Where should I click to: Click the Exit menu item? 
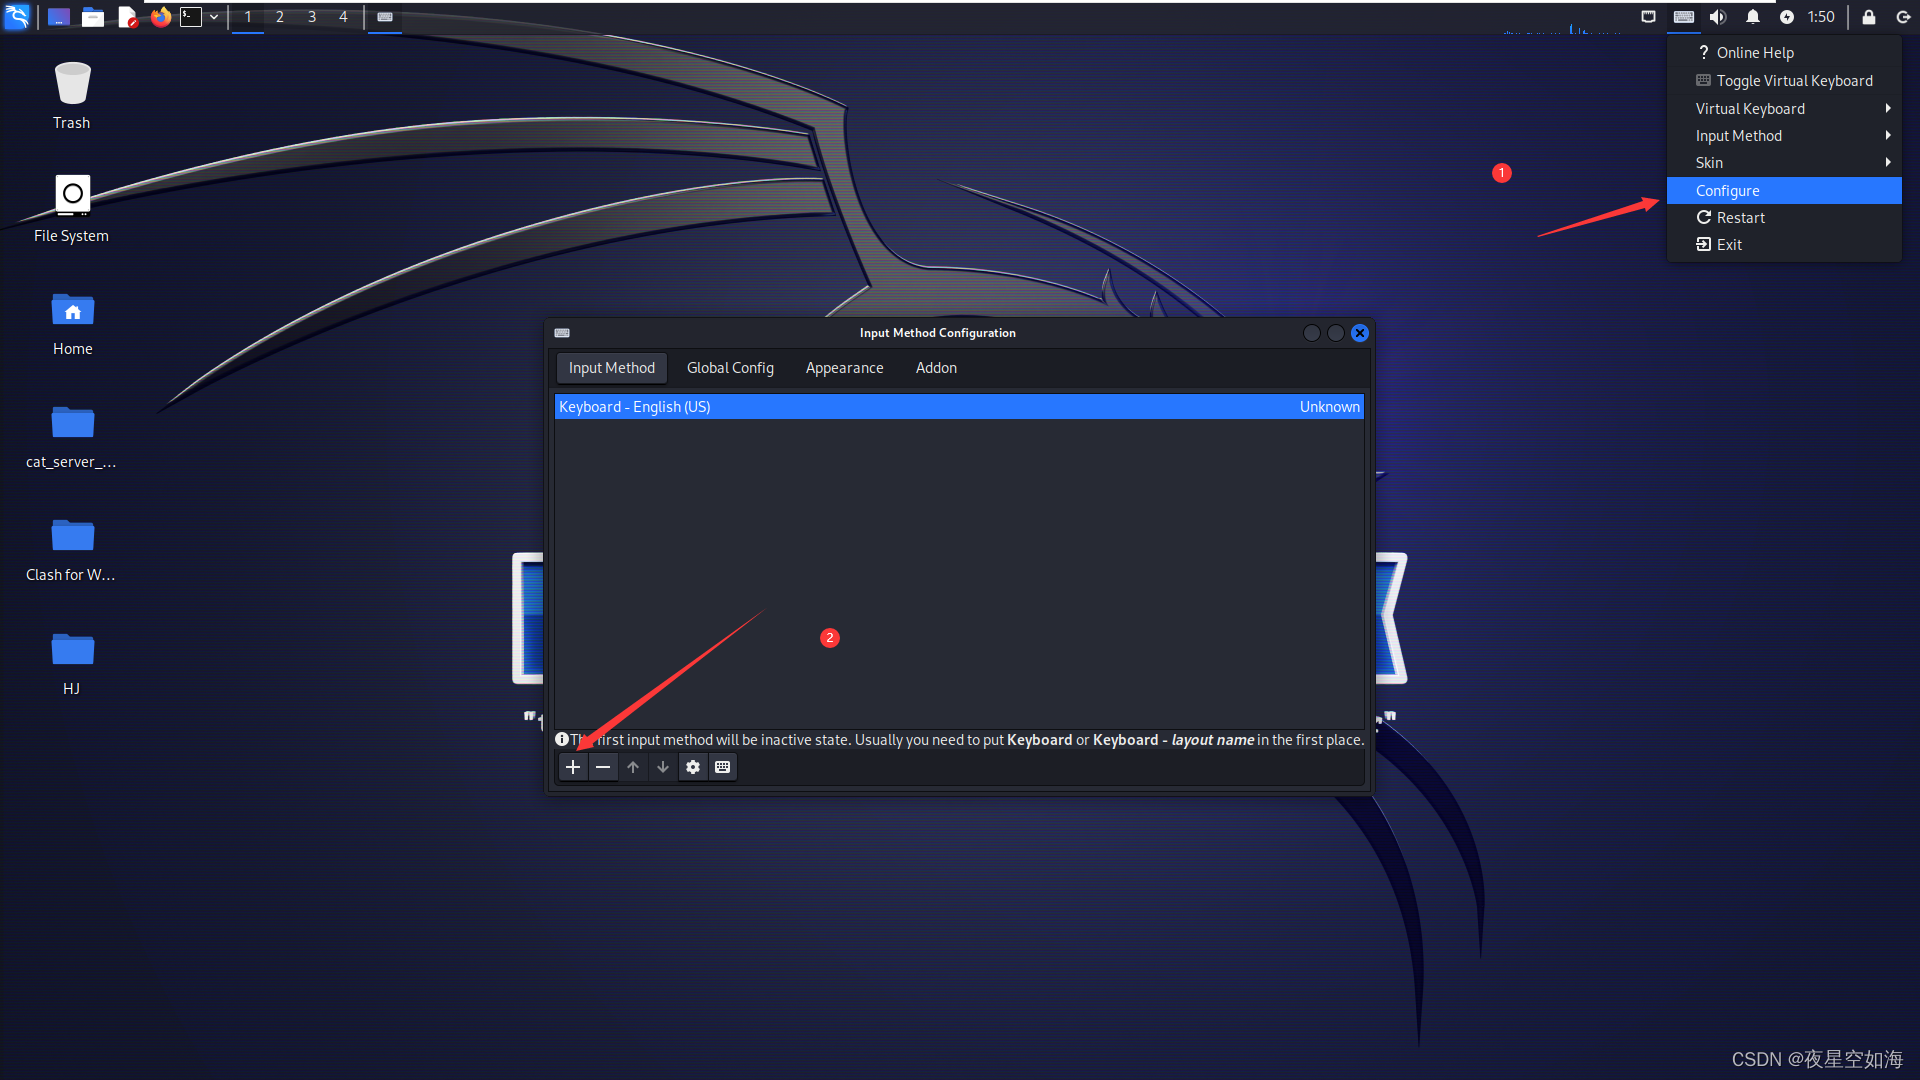pyautogui.click(x=1730, y=244)
